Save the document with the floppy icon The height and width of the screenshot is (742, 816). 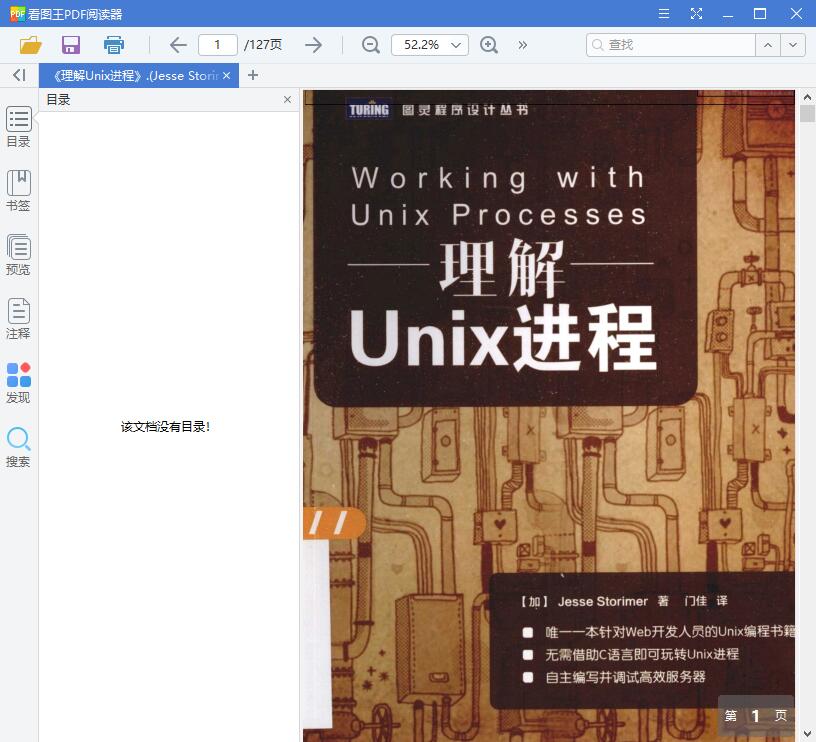71,45
